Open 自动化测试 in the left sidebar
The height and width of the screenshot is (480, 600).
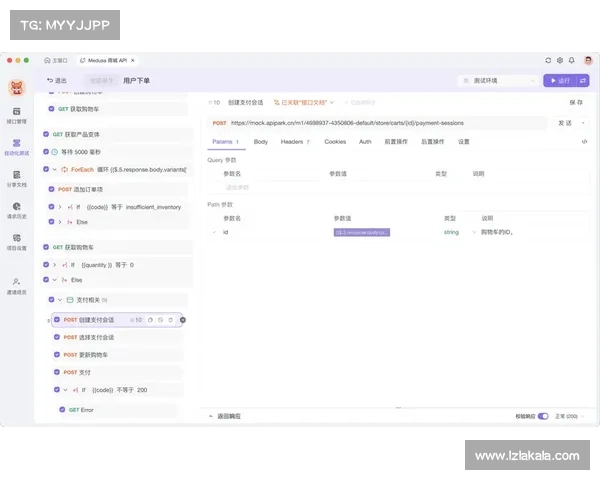coord(16,147)
